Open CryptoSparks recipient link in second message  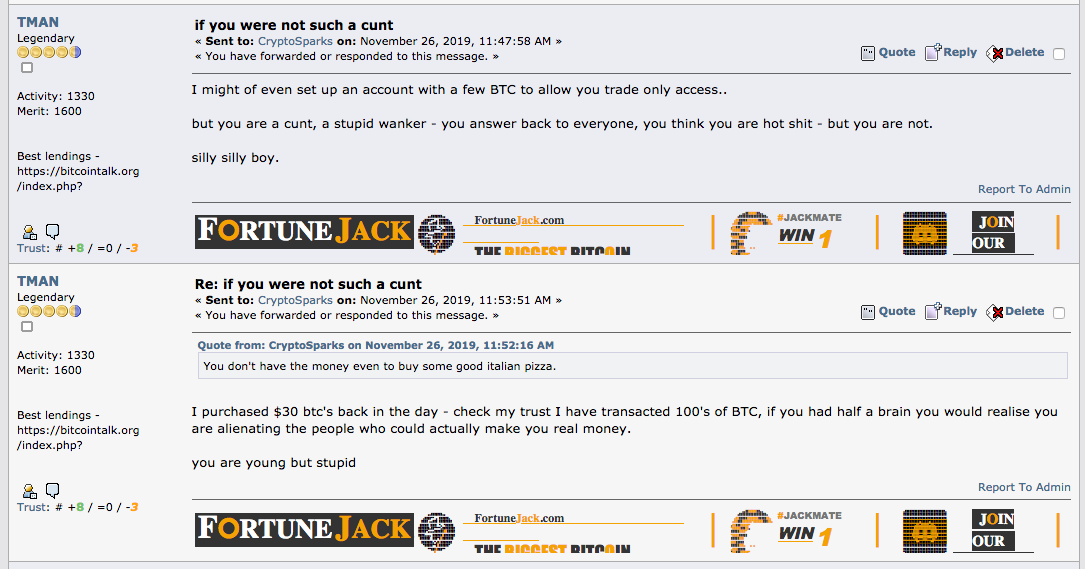tap(295, 300)
